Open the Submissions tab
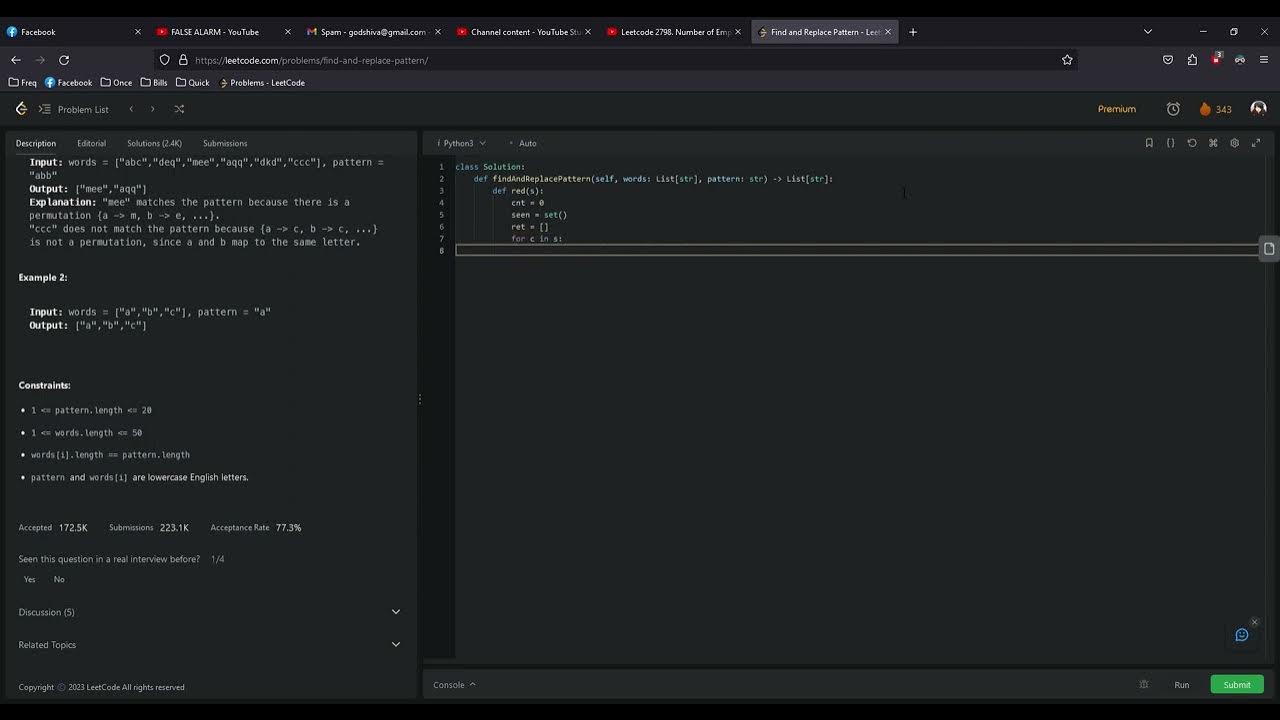This screenshot has width=1280, height=720. (225, 143)
